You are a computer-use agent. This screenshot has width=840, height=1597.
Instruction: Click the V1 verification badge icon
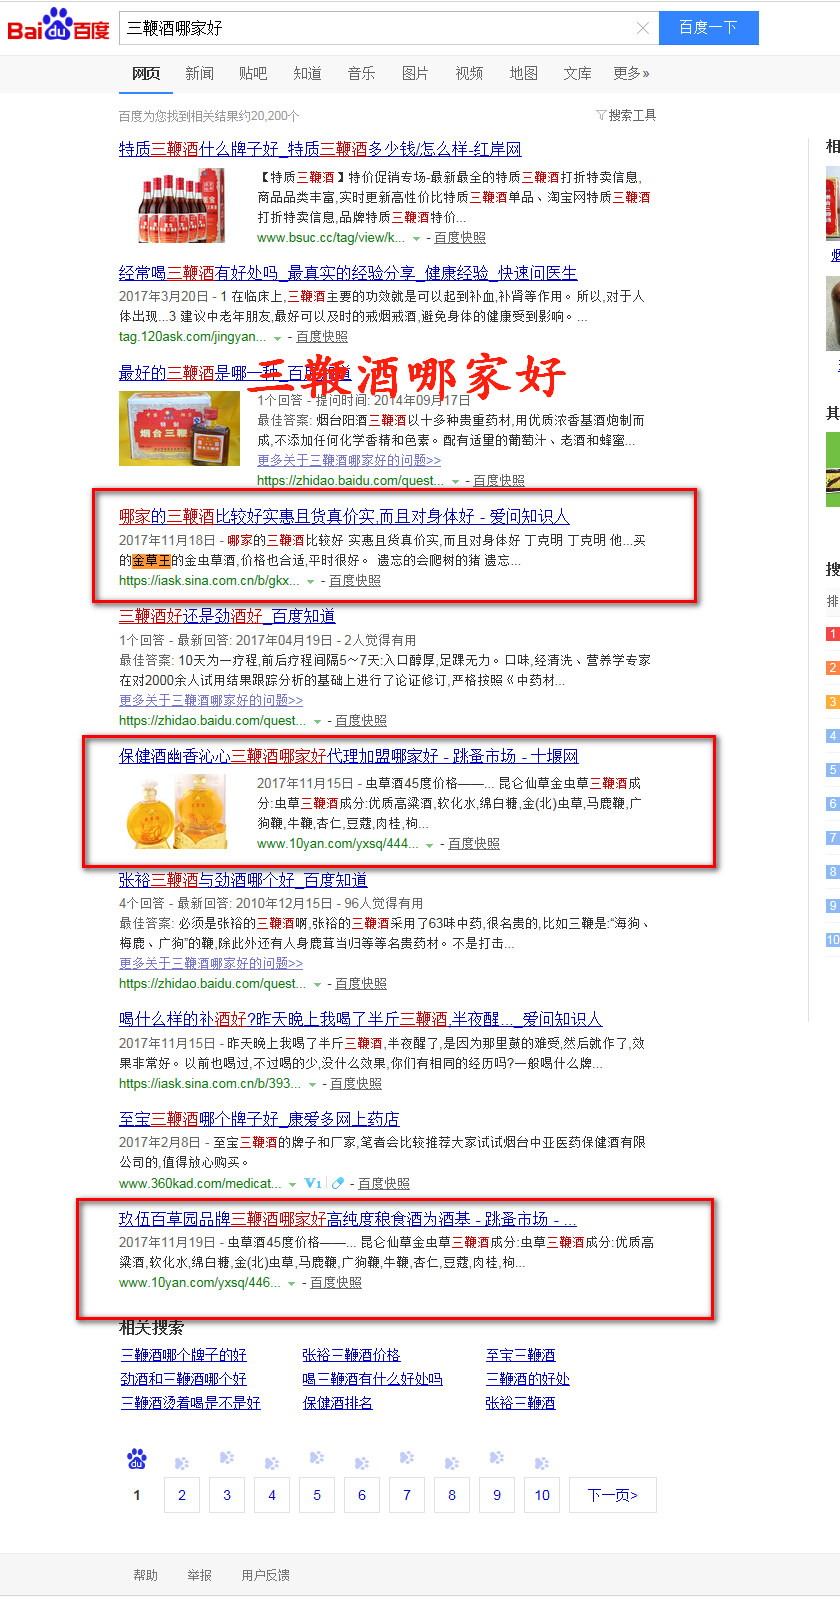pos(313,1183)
